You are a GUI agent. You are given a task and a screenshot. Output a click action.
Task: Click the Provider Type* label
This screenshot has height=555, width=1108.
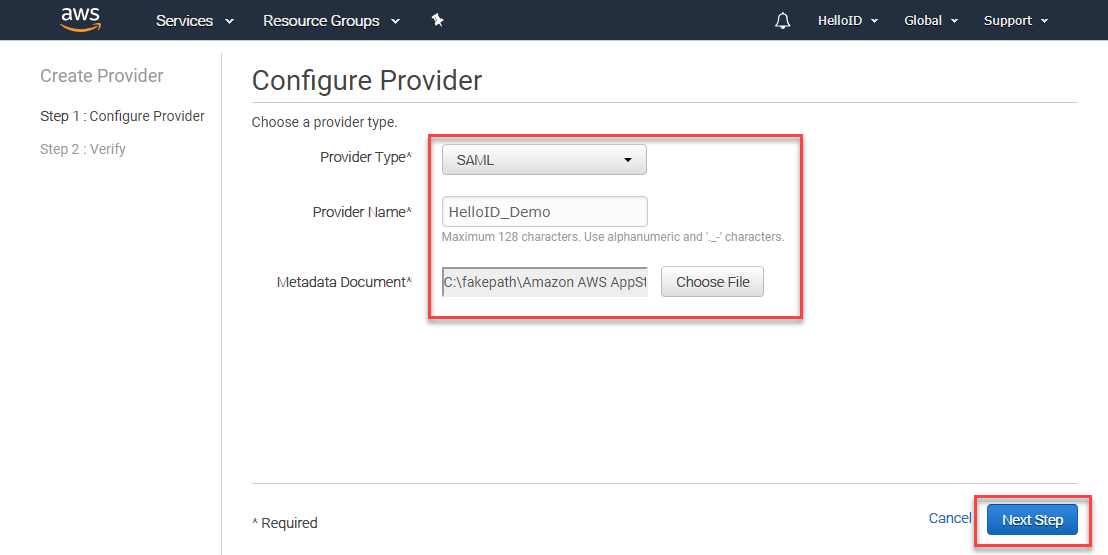pos(366,157)
